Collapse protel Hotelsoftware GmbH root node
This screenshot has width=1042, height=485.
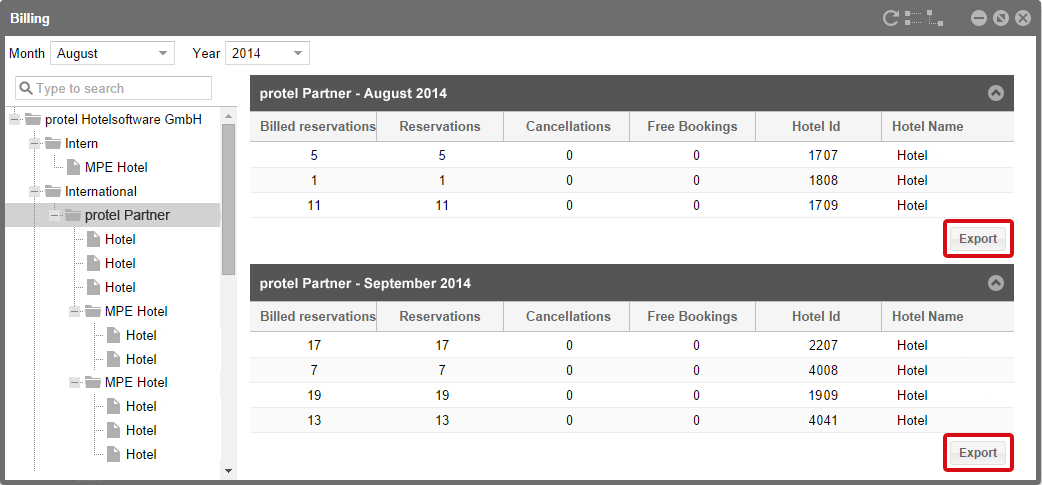click(x=15, y=120)
